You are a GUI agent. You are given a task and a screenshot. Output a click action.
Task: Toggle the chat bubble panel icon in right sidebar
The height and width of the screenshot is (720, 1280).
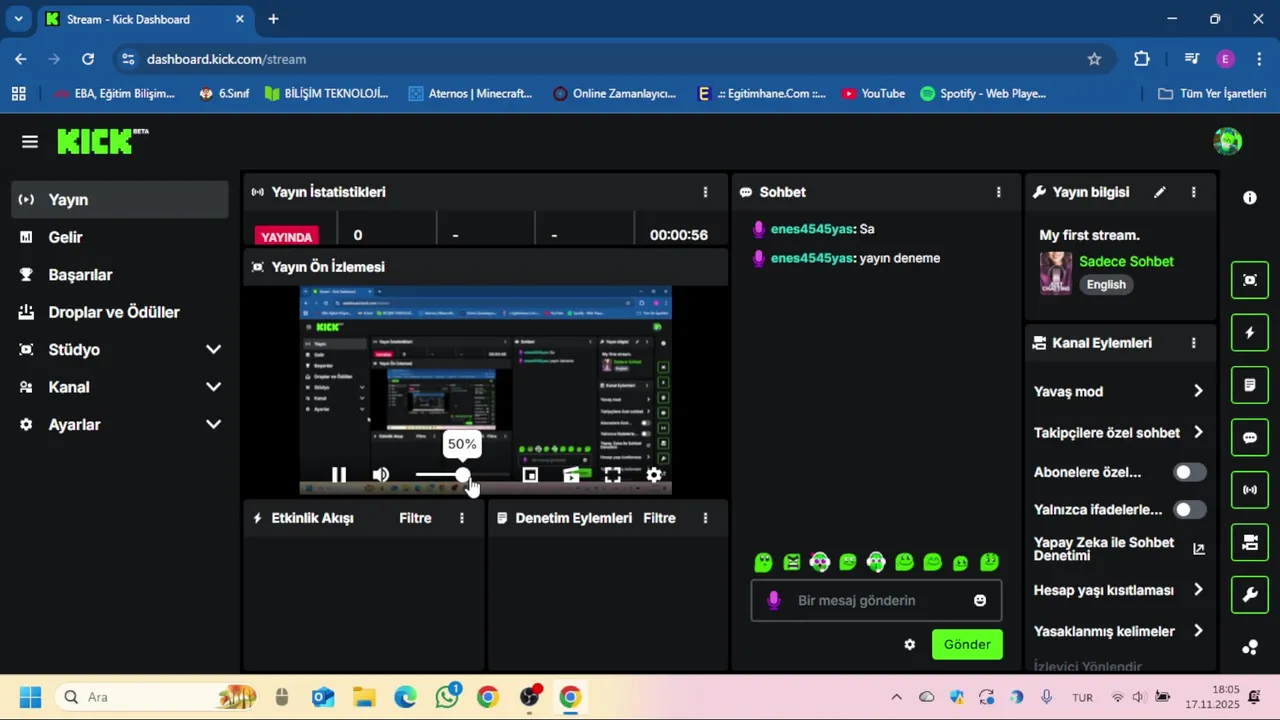[1249, 437]
